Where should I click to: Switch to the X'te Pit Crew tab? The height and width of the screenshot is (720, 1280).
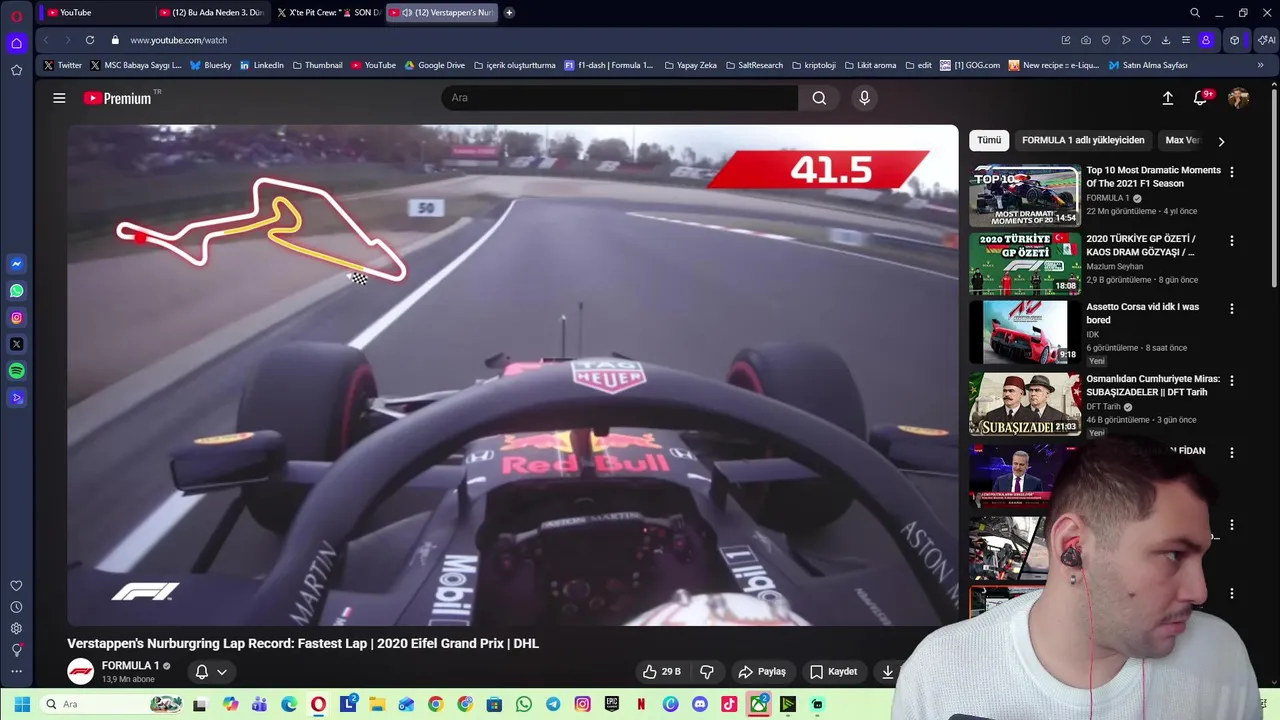pyautogui.click(x=327, y=13)
